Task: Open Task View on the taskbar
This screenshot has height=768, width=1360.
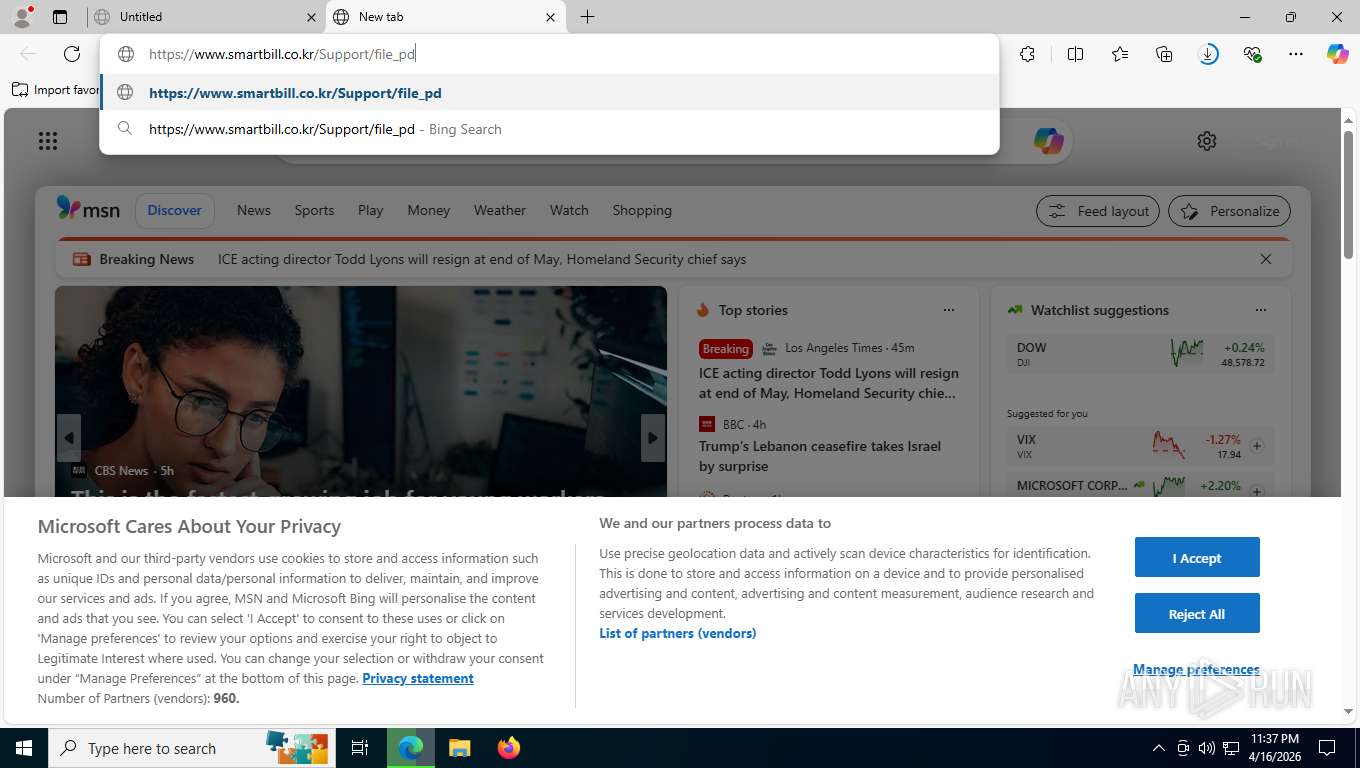Action: tap(360, 748)
